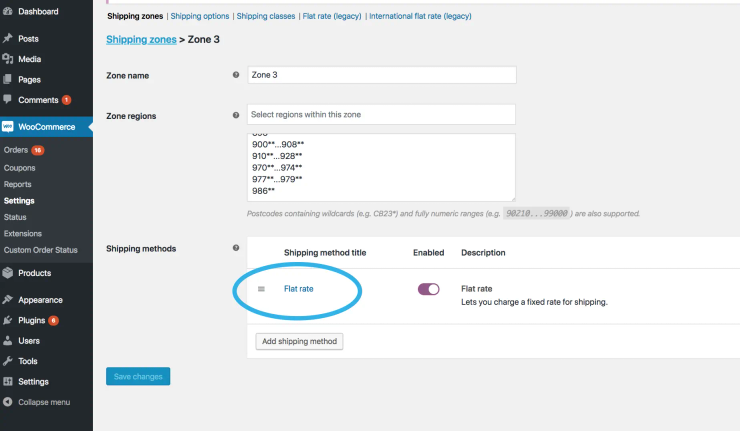Click the Dashboard gauge icon
740x431 pixels.
8,12
